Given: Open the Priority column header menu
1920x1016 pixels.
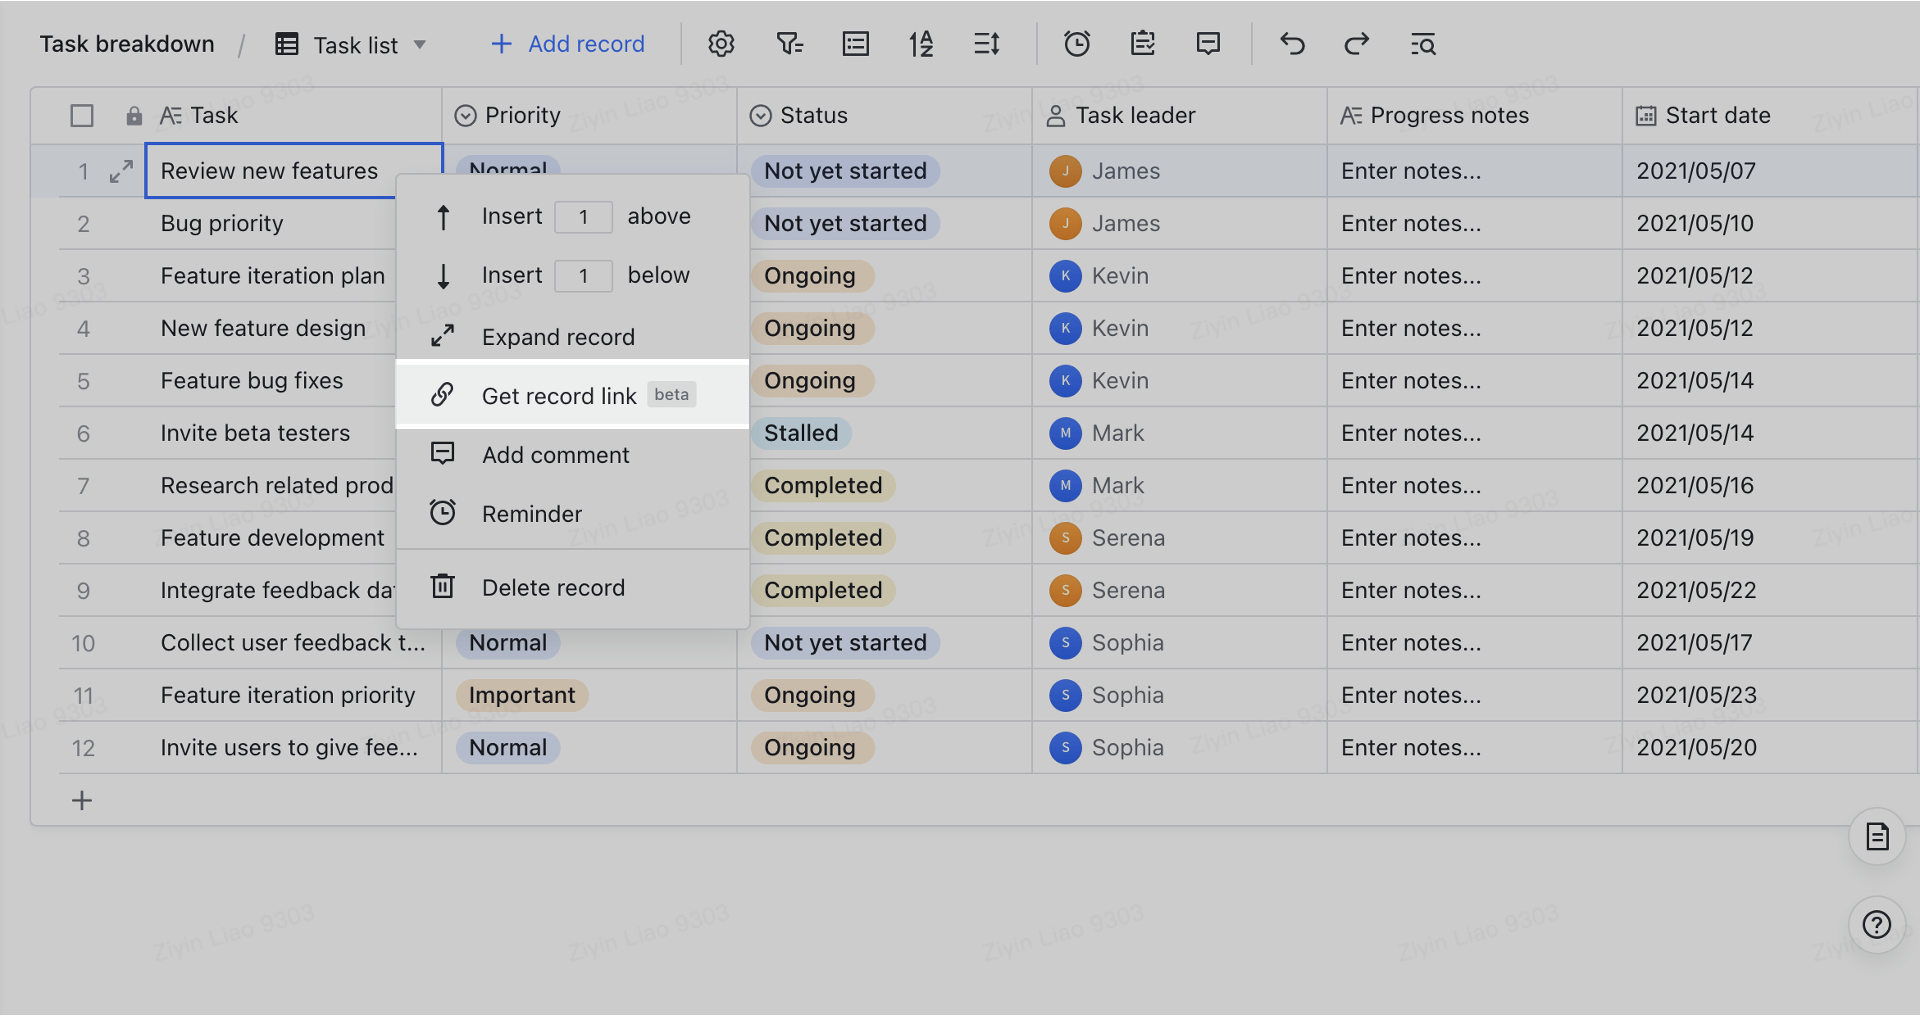Looking at the screenshot, I should click(x=589, y=116).
